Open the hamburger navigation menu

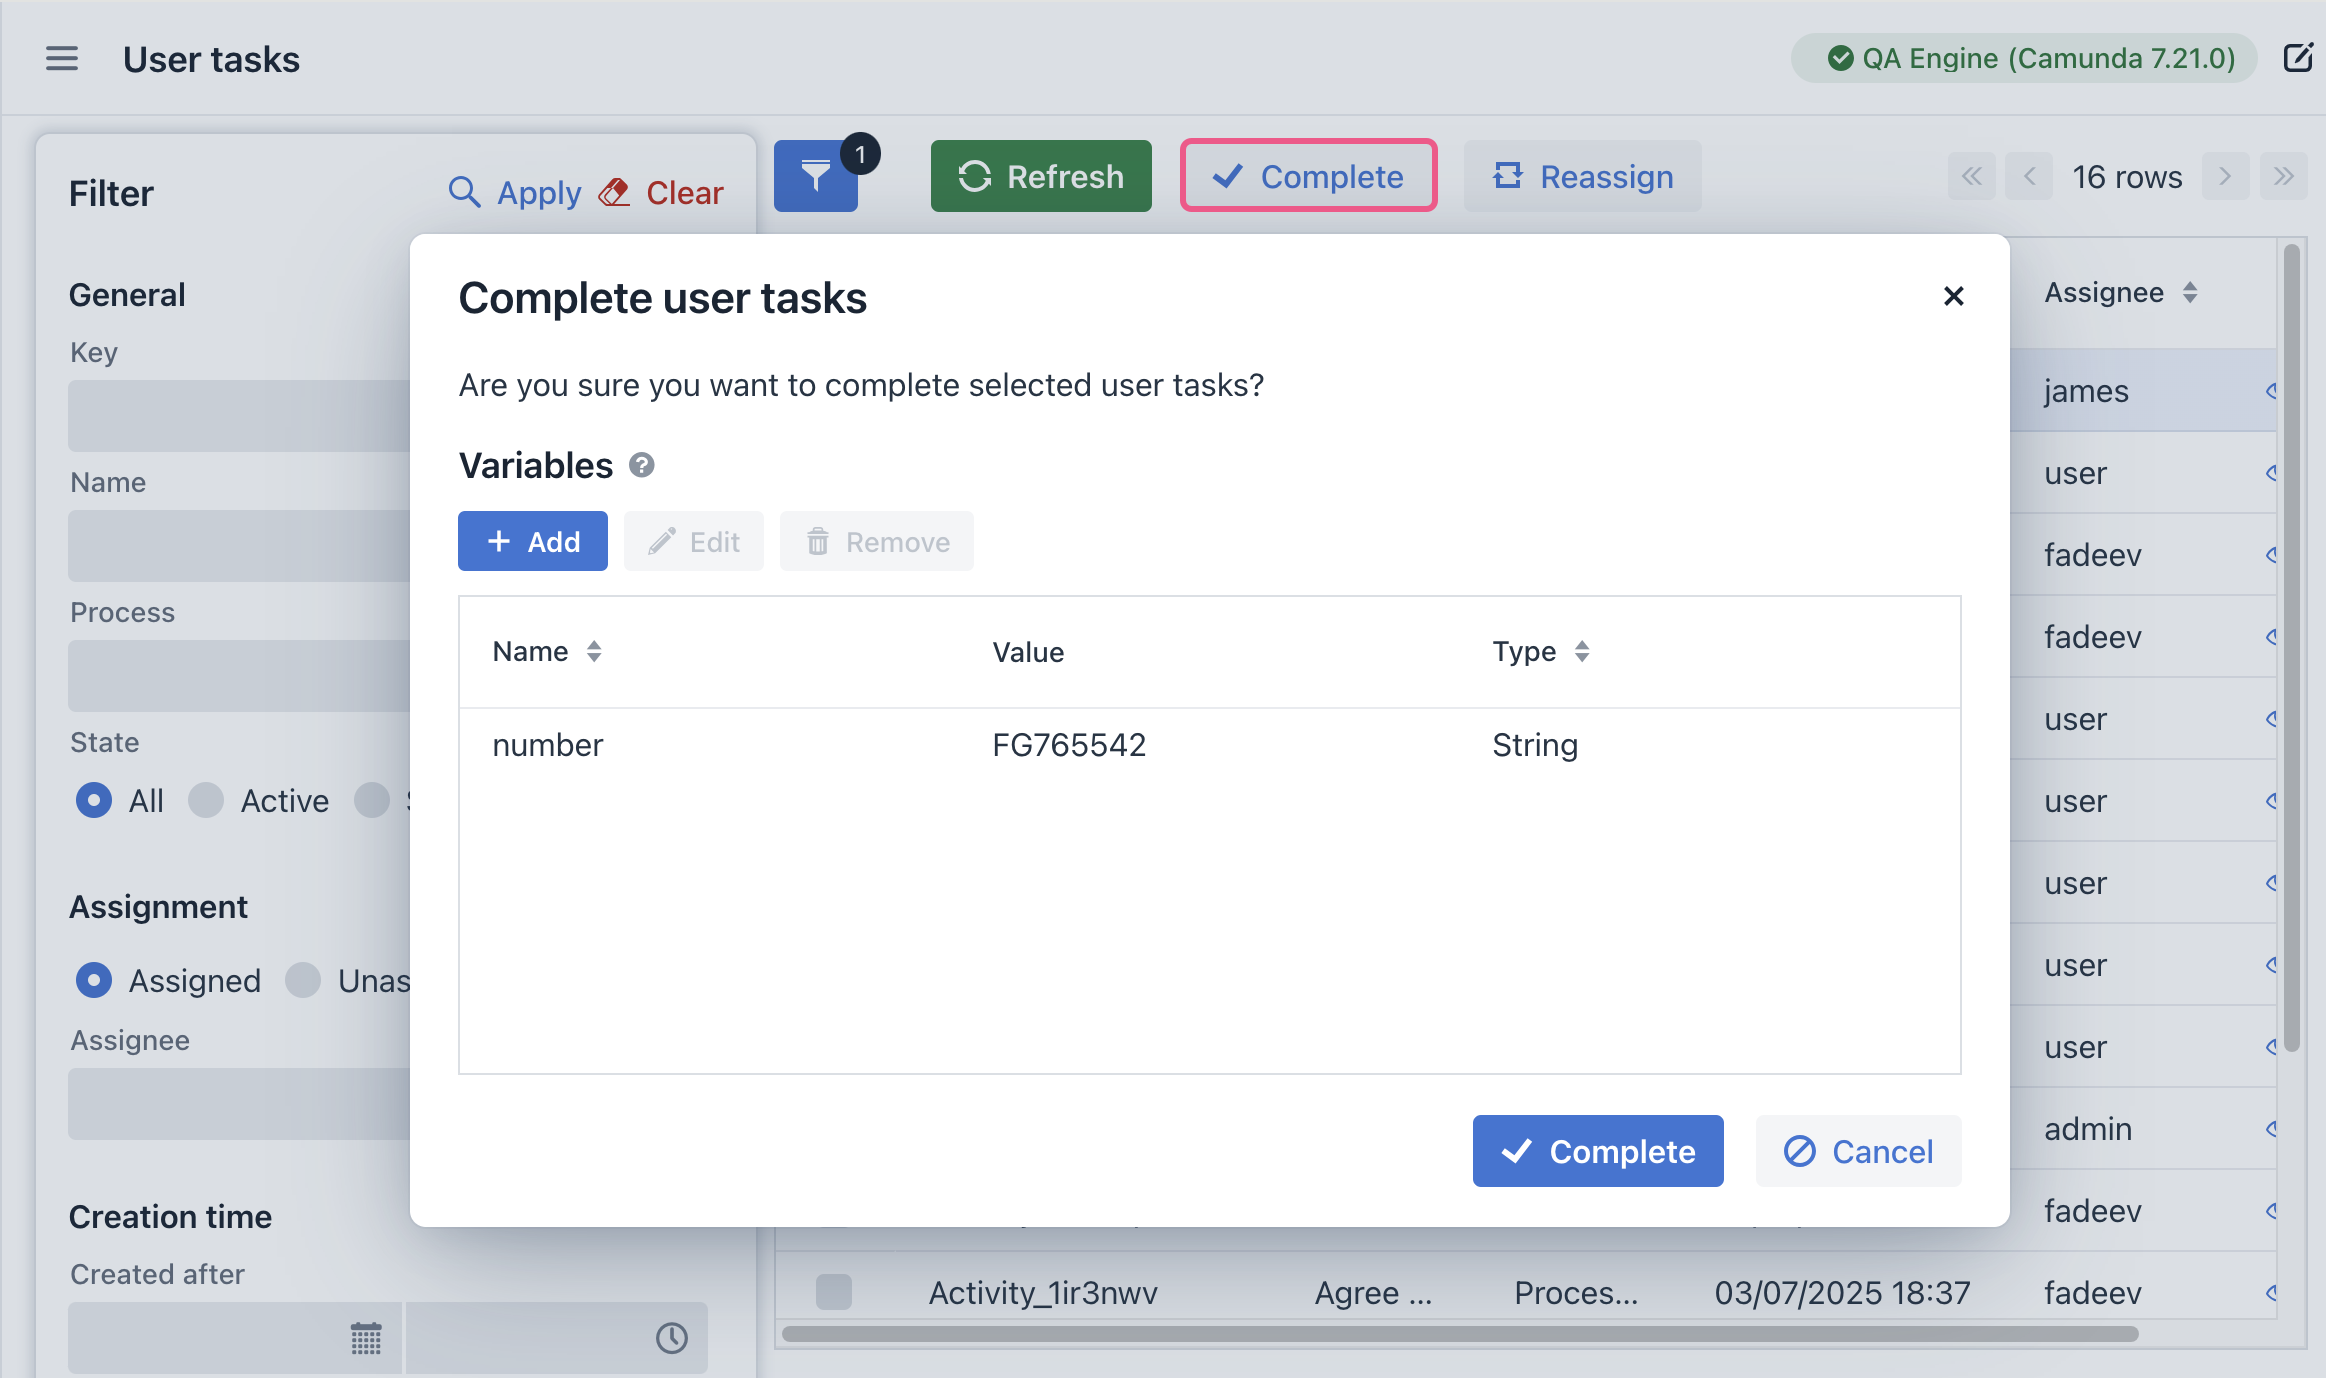click(x=62, y=59)
